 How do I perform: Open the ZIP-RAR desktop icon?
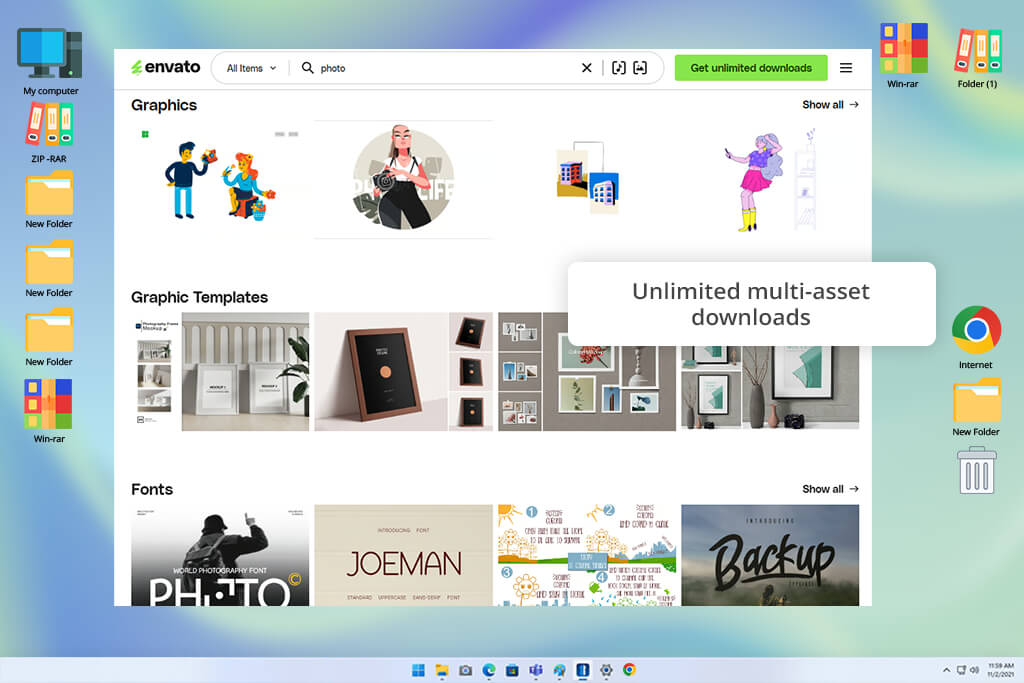[x=49, y=133]
